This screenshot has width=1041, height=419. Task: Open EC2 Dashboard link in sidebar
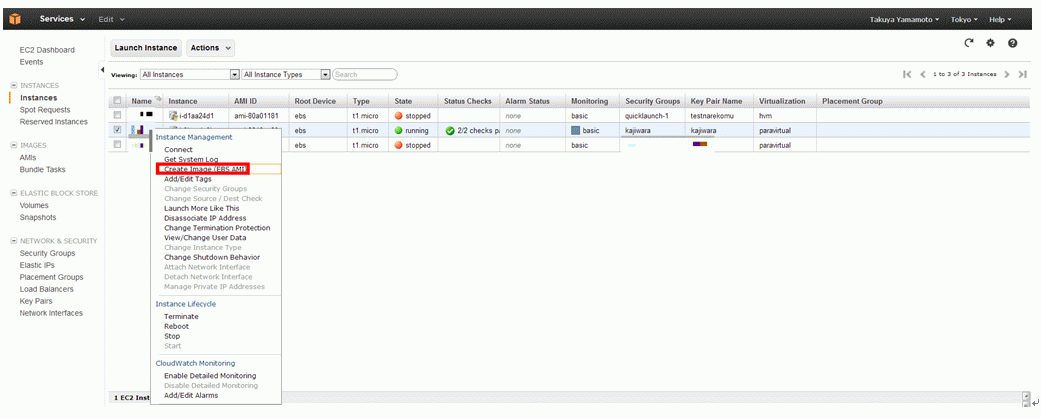point(47,50)
